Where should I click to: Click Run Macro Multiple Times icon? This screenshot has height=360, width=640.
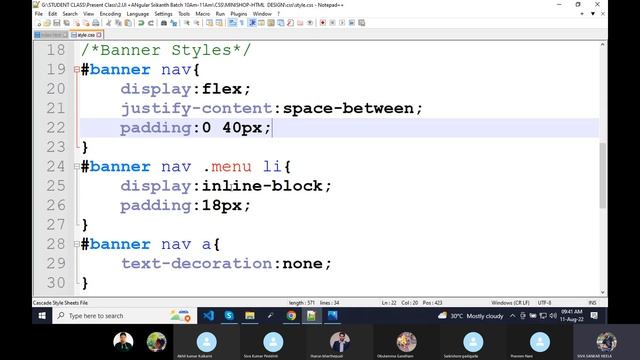tap(351, 23)
